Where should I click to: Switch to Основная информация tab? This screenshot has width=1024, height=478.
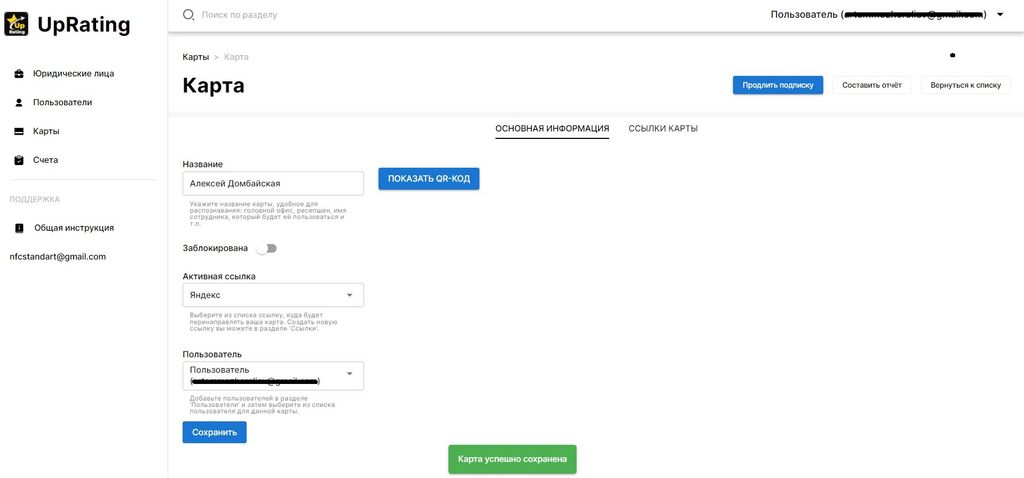click(552, 129)
